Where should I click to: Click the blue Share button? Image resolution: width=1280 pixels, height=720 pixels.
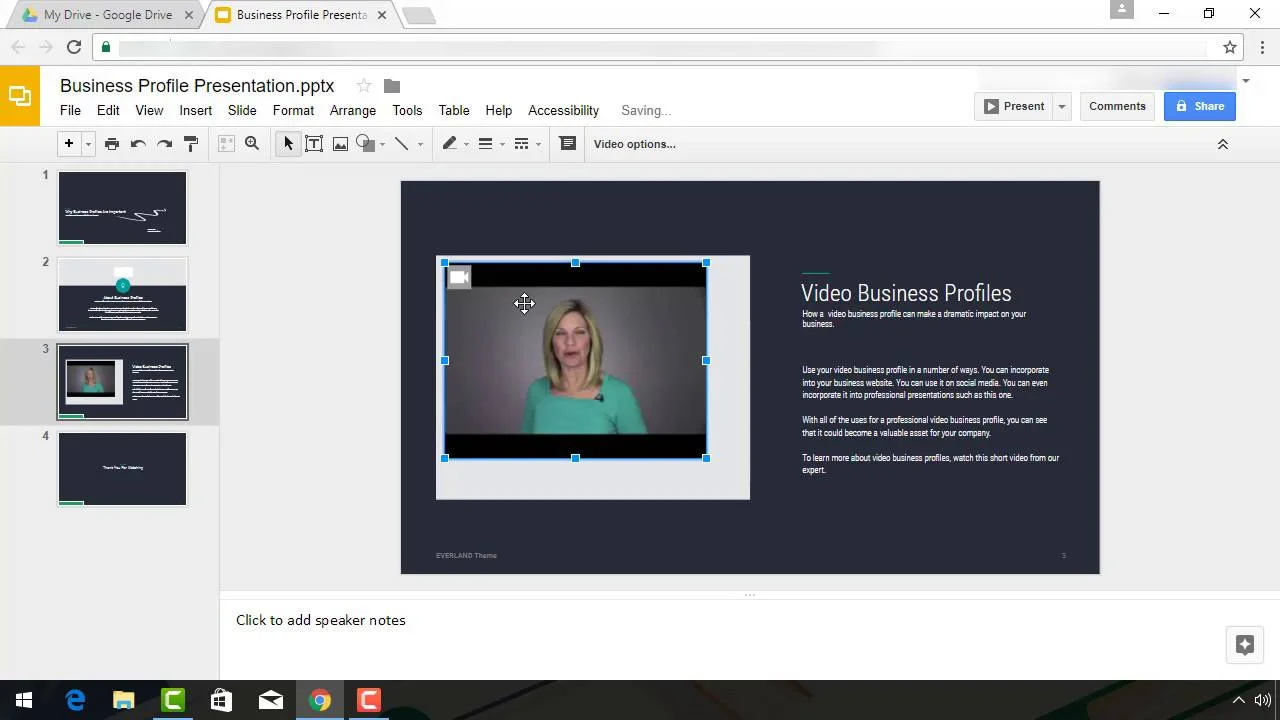[x=1200, y=106]
